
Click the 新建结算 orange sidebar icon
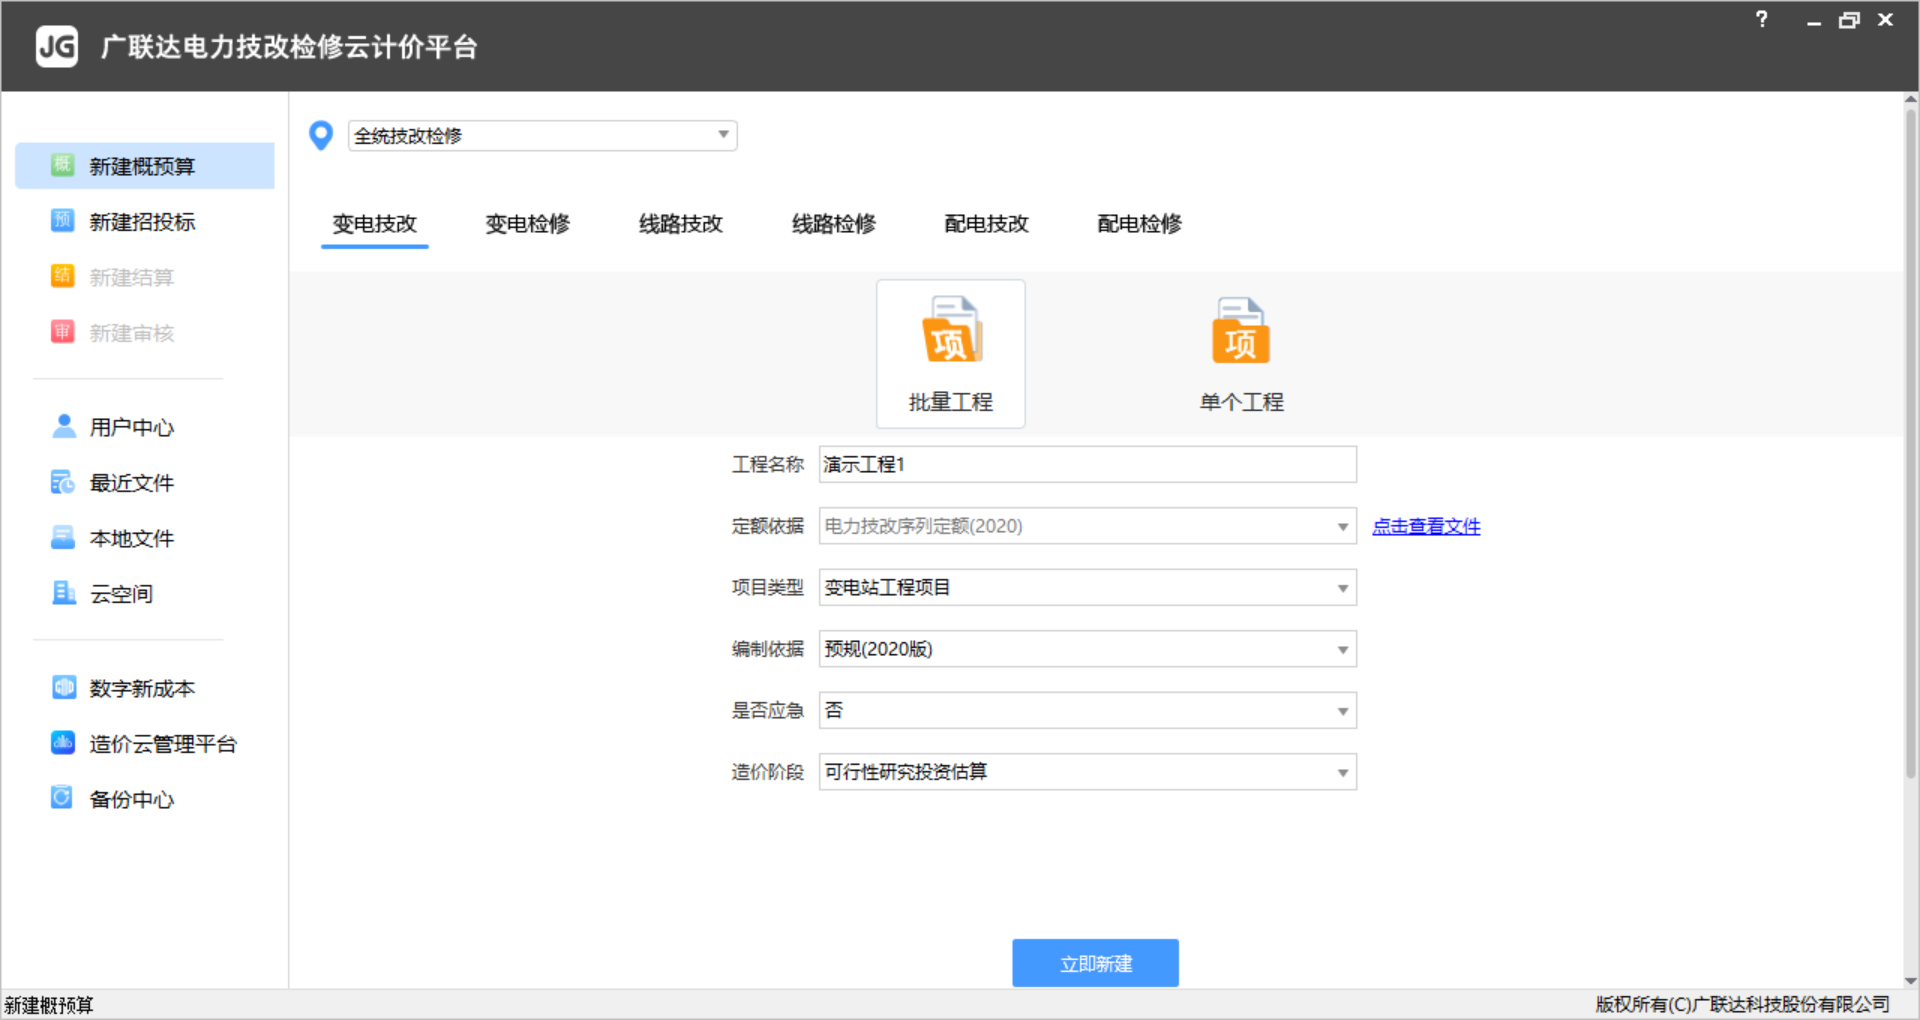coord(63,276)
